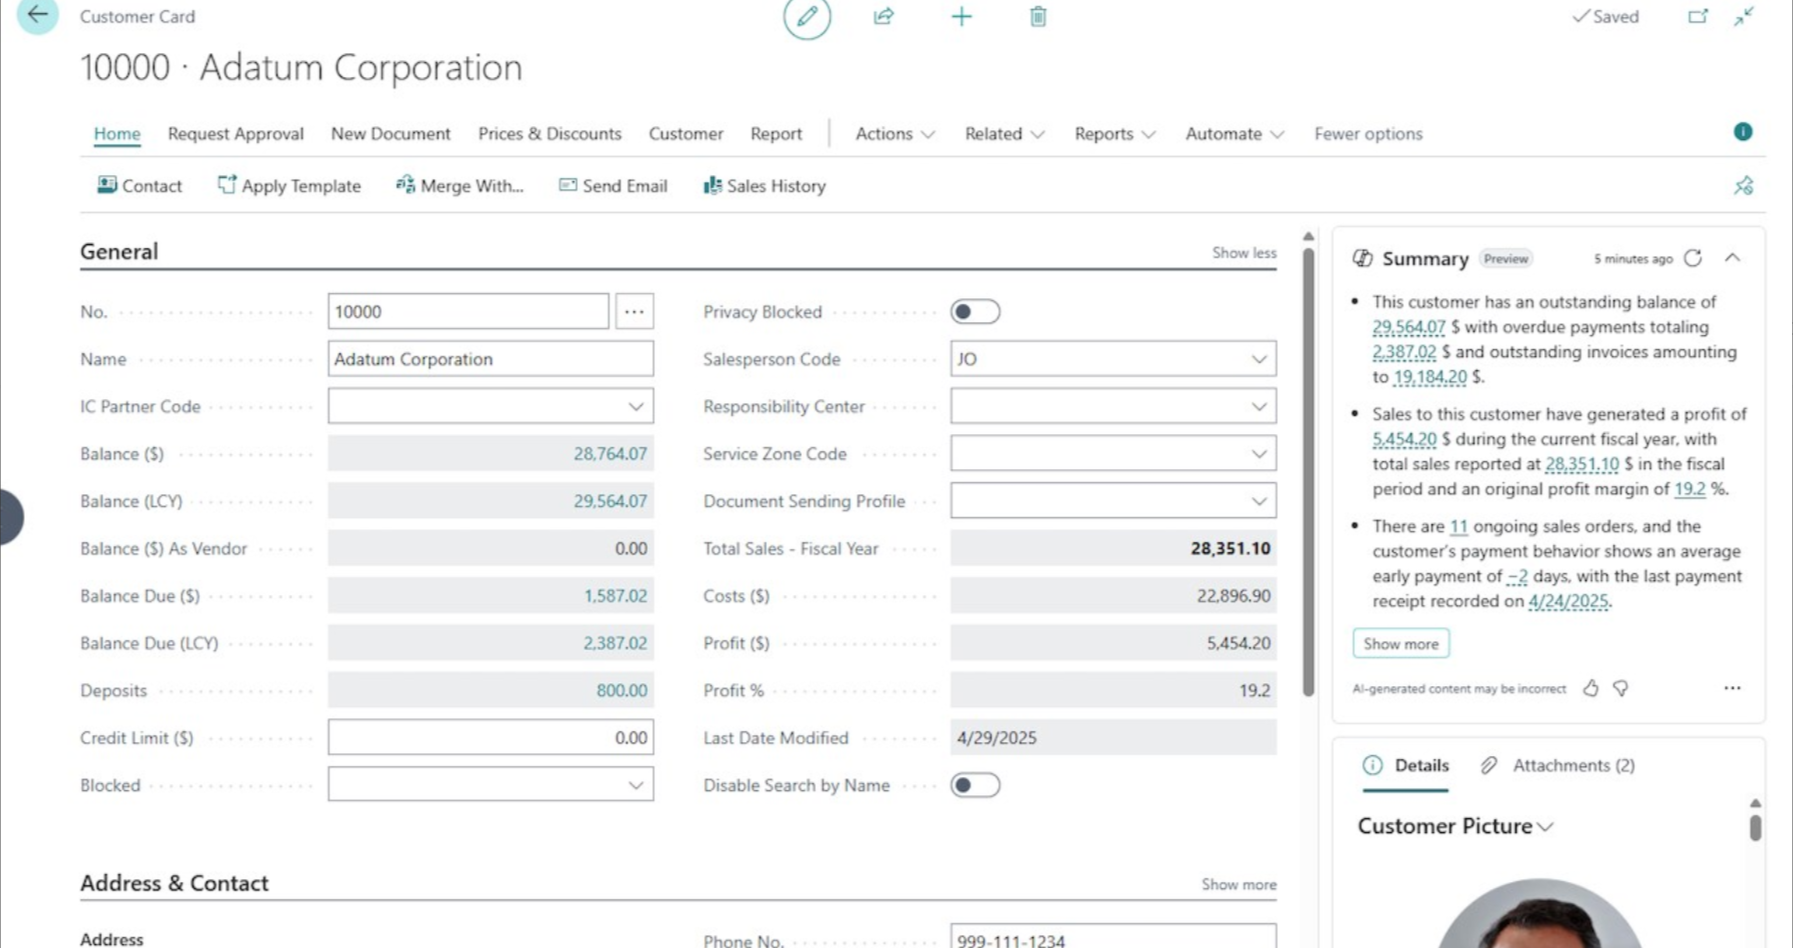Click thumbs down on AI summary

click(x=1621, y=688)
